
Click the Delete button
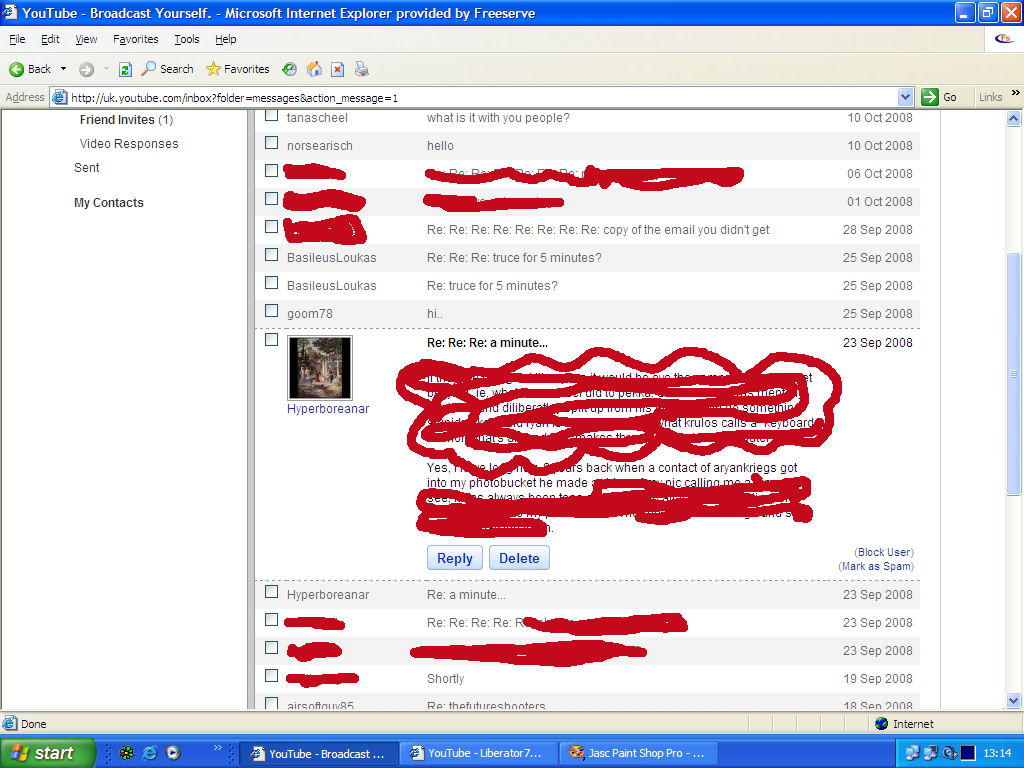pyautogui.click(x=519, y=558)
